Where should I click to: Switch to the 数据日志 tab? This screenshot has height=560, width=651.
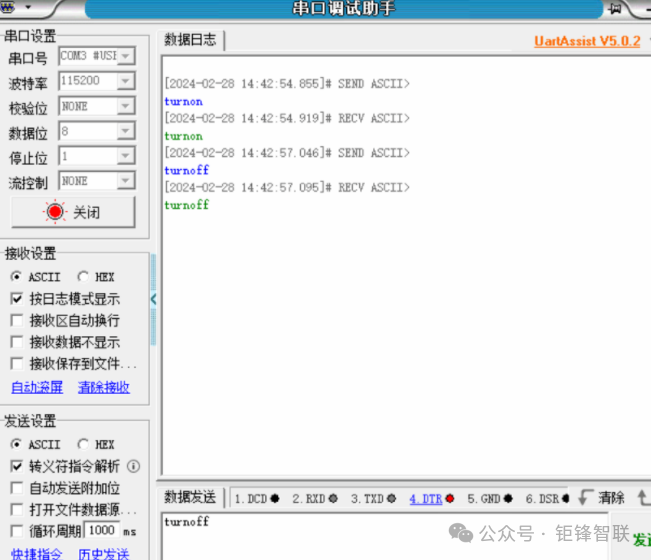191,40
